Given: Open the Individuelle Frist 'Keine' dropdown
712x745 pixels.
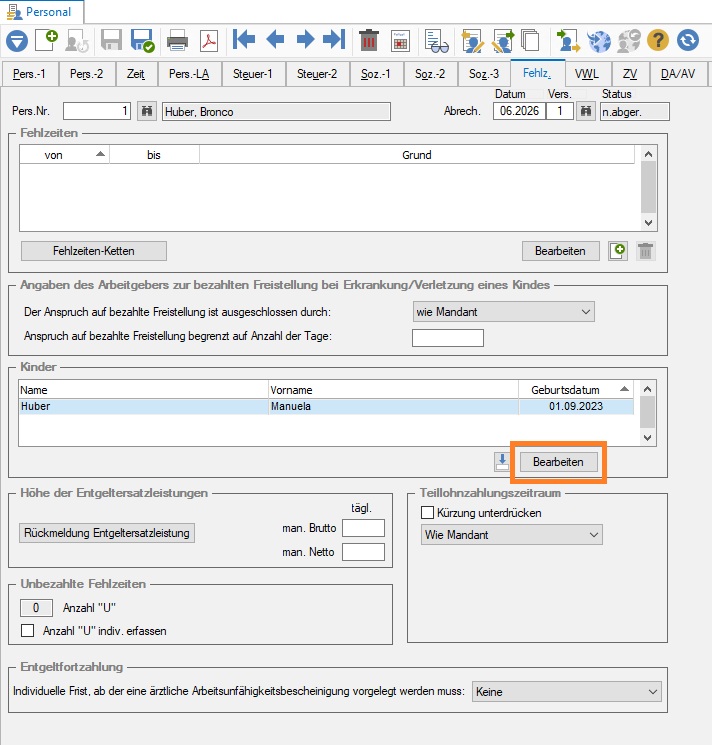Looking at the screenshot, I should tap(566, 691).
